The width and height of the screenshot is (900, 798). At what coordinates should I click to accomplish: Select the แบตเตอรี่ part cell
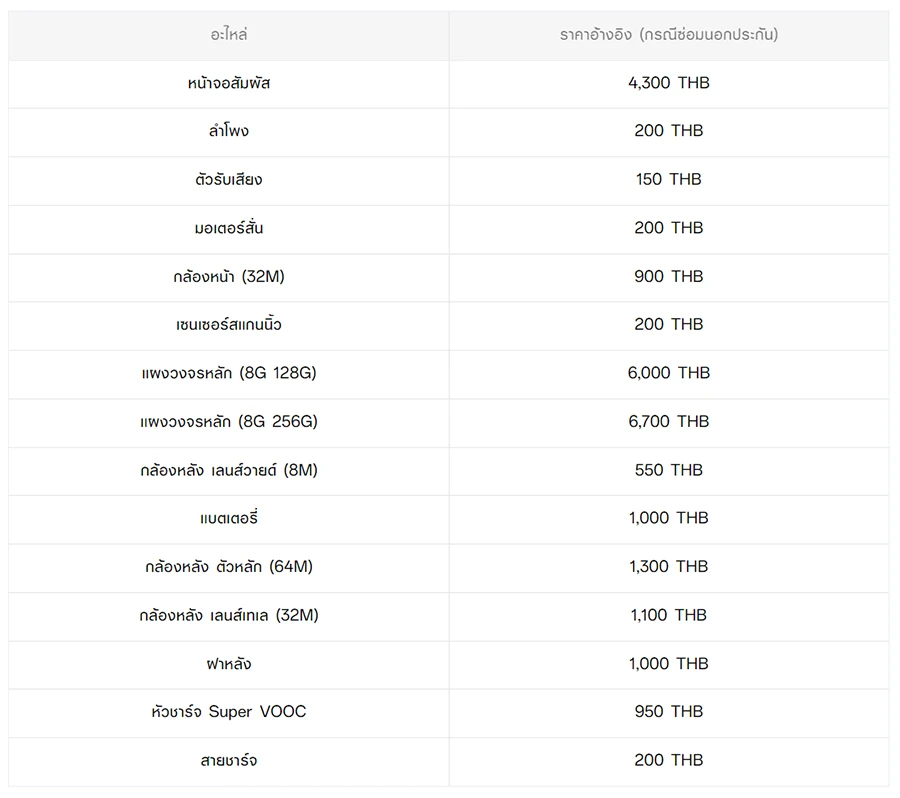[229, 518]
